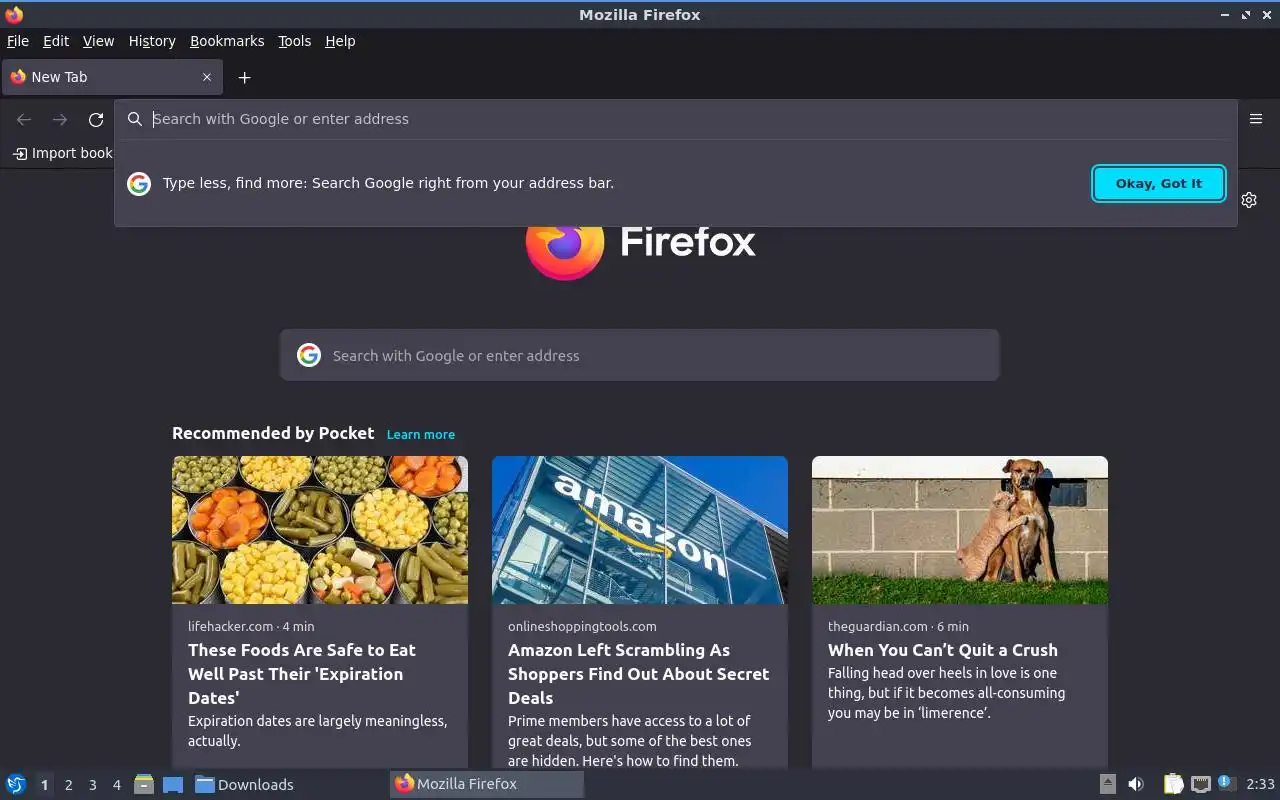1280x800 pixels.
Task: Click the clock showing 2:33
Action: coord(1260,784)
